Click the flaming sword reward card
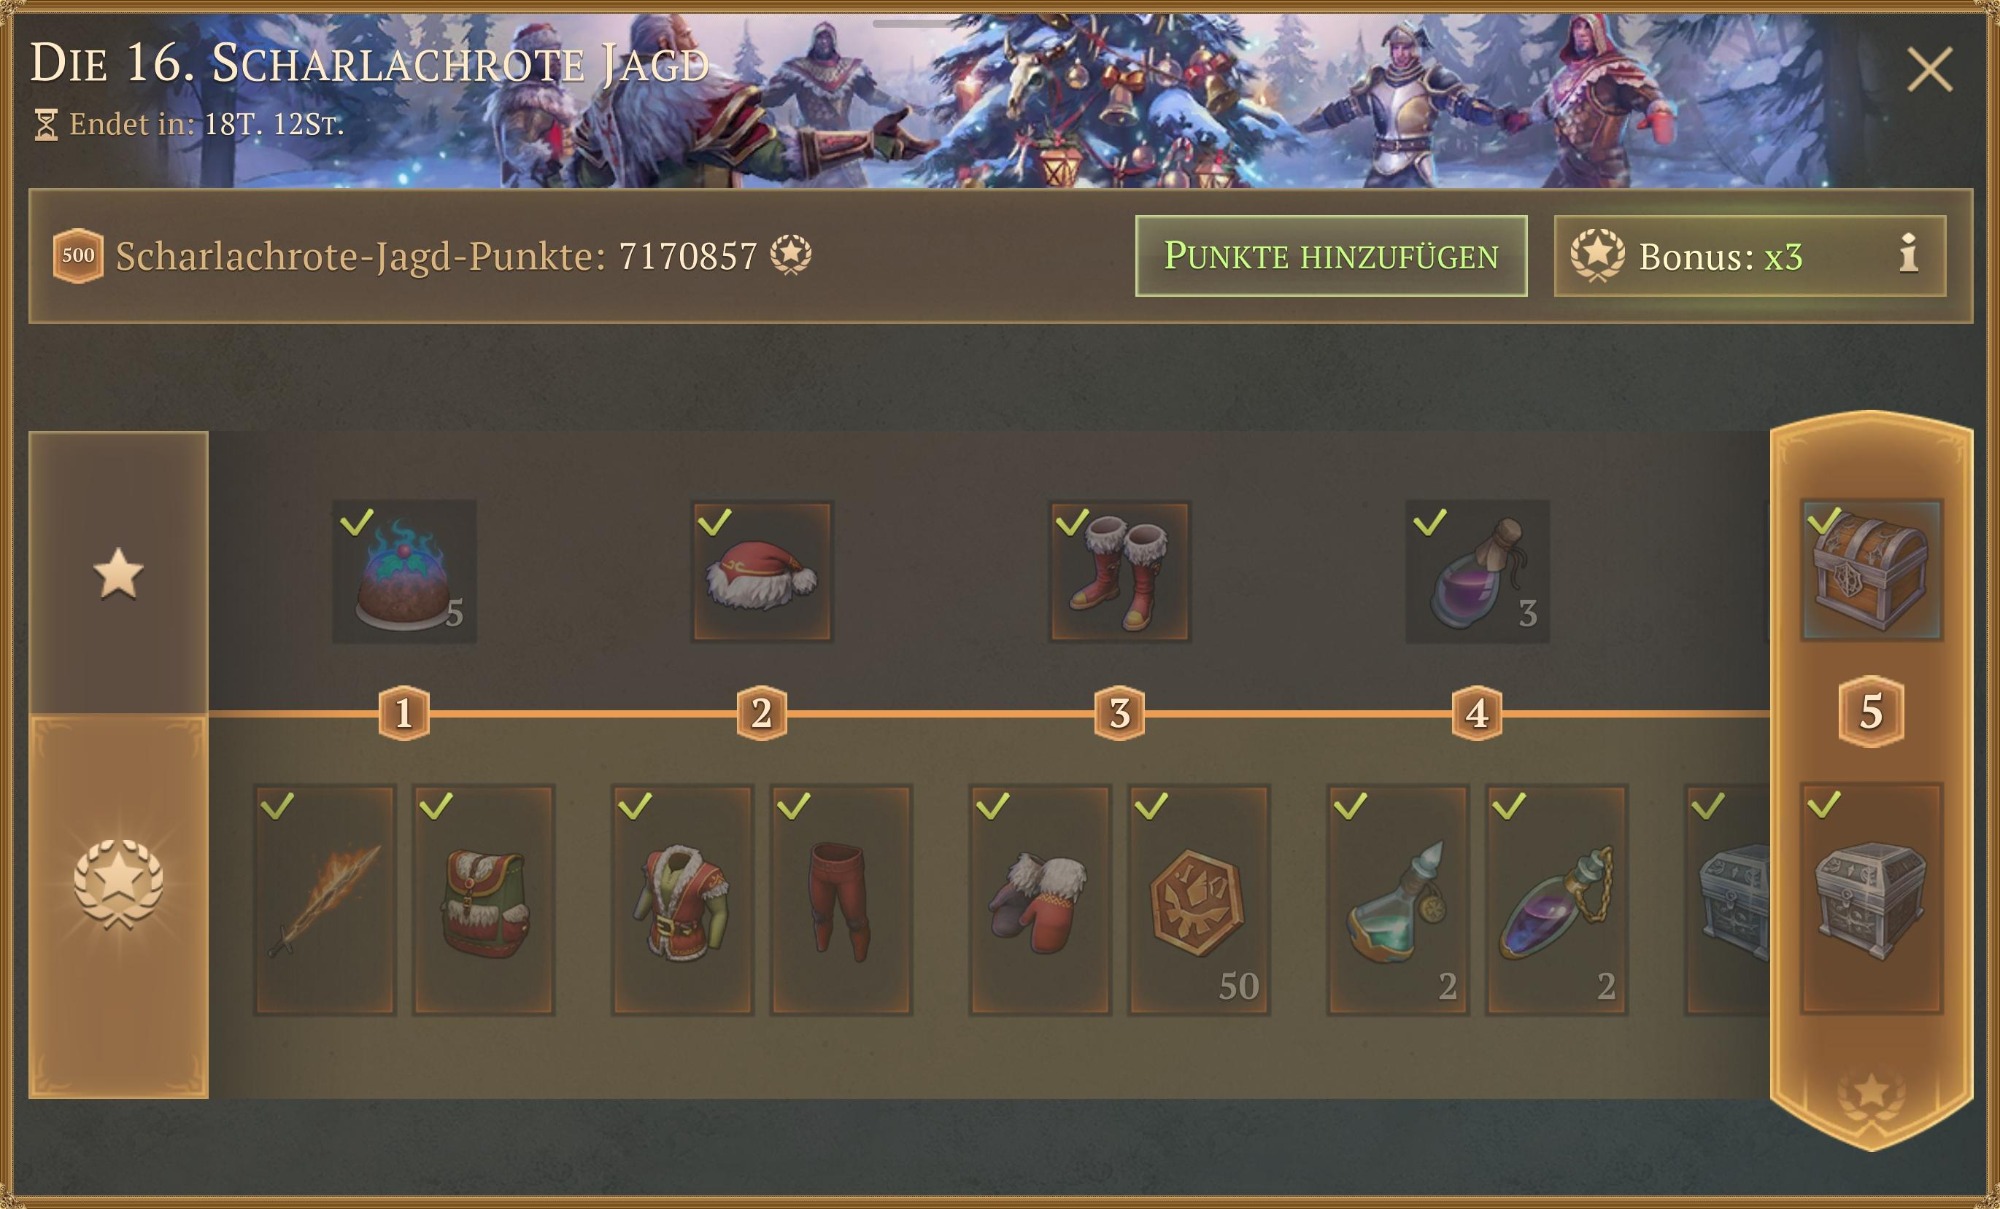 pos(325,900)
